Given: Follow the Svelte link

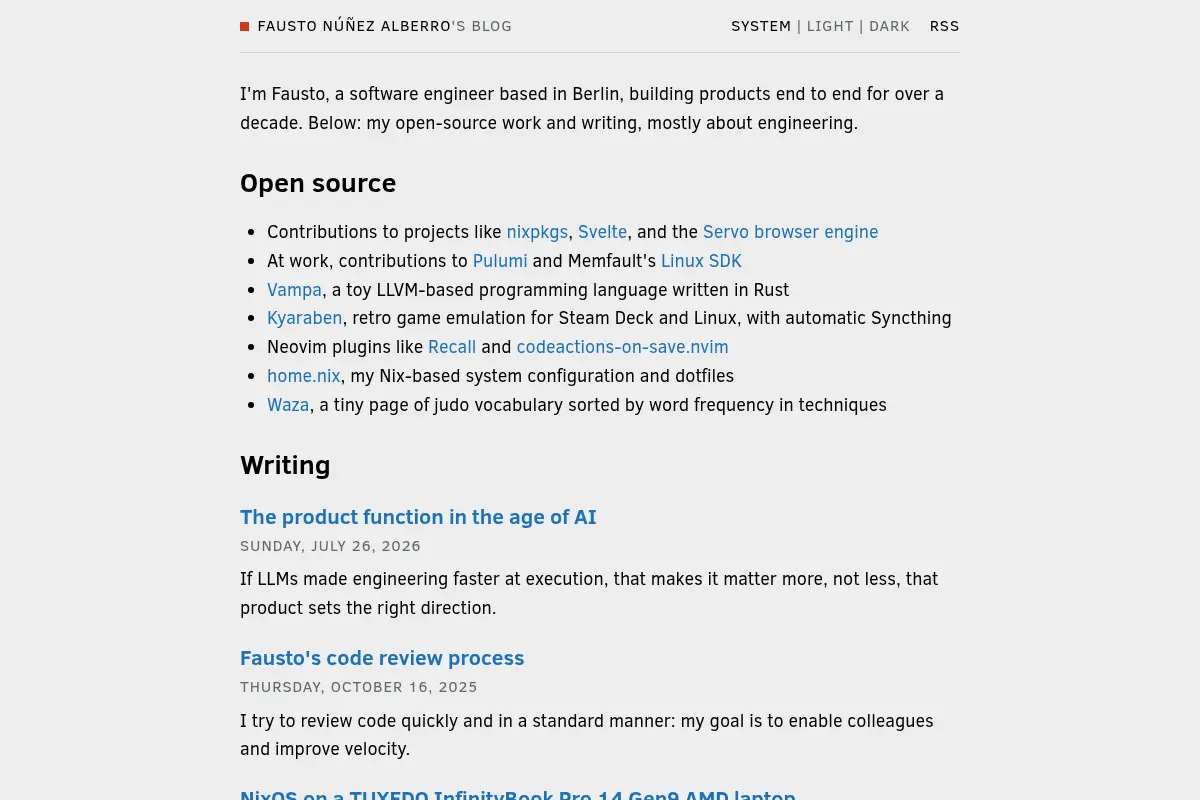Looking at the screenshot, I should (x=602, y=232).
